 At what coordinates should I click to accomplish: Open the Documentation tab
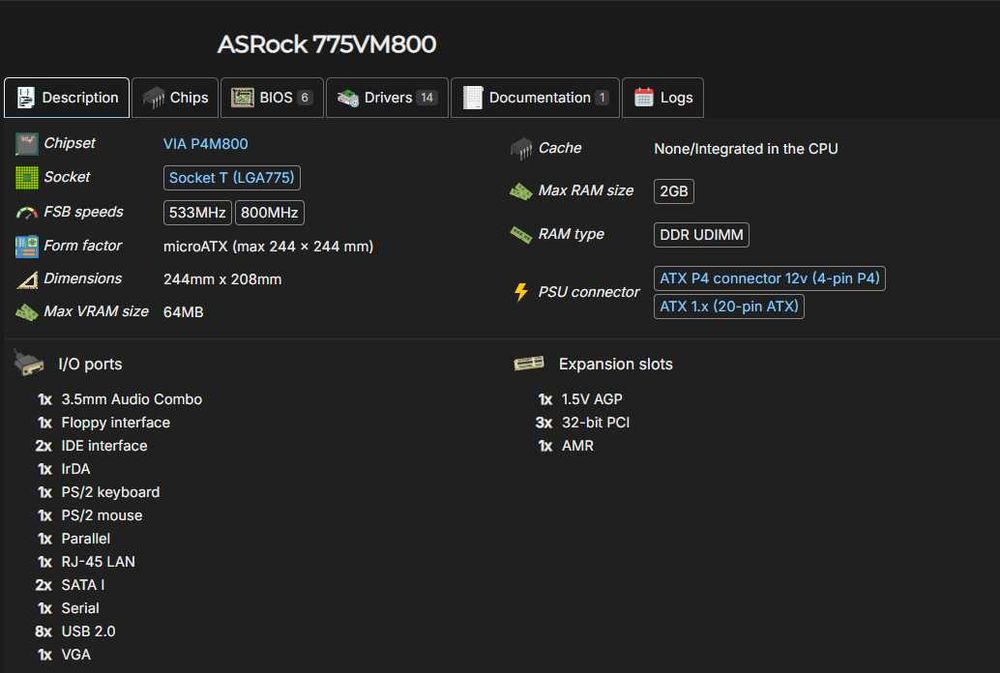(x=535, y=98)
